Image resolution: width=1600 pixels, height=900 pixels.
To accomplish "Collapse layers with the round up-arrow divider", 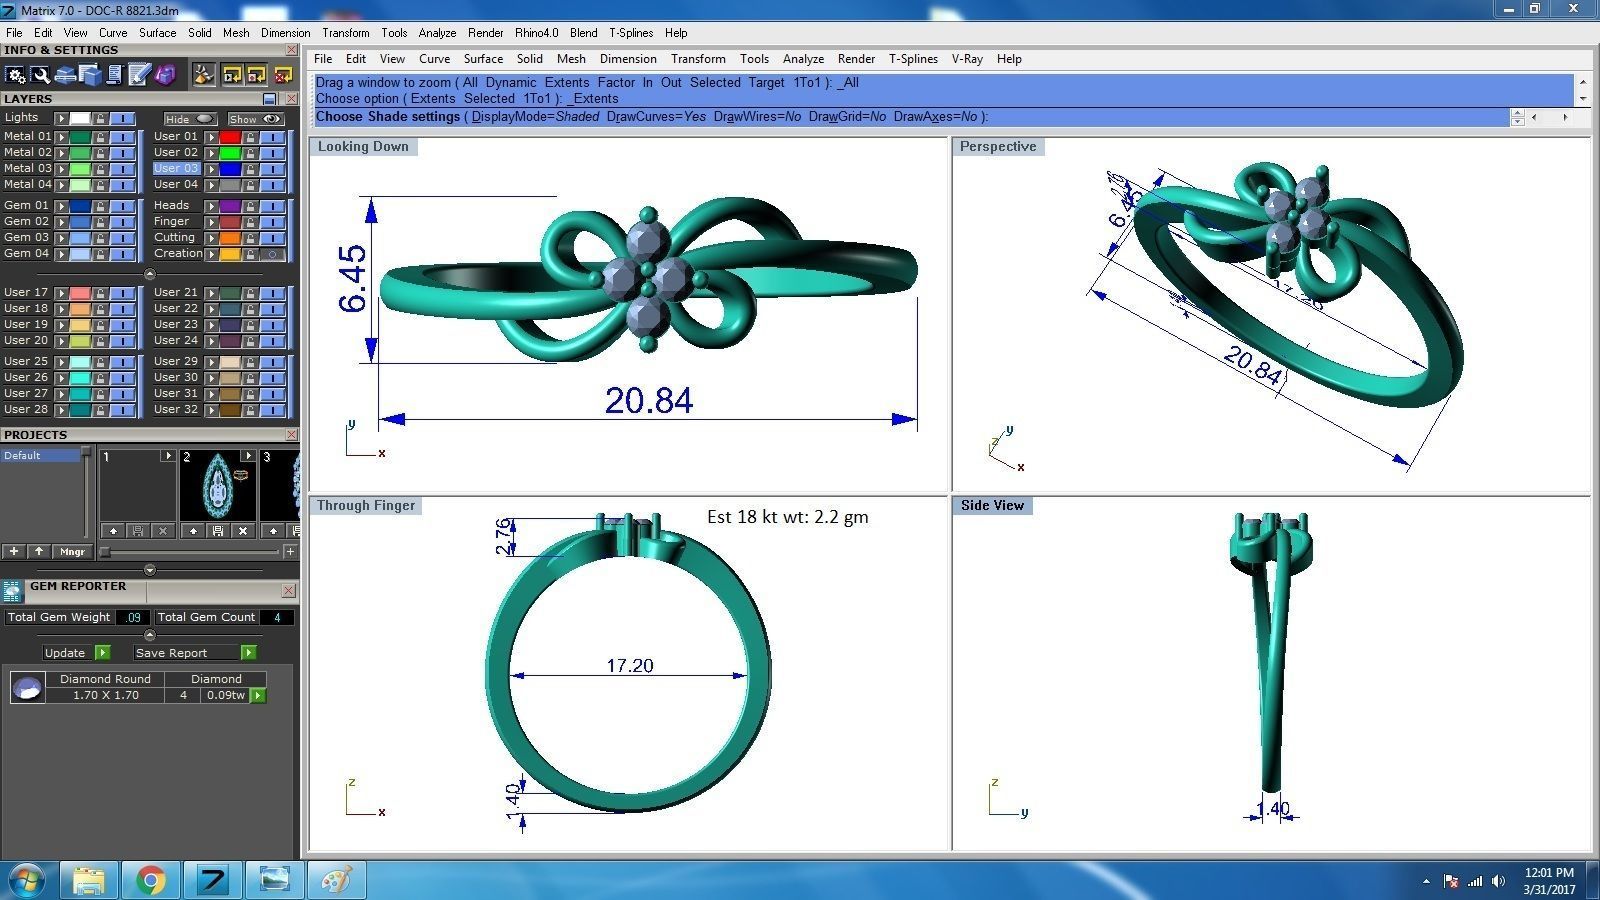I will coord(150,274).
